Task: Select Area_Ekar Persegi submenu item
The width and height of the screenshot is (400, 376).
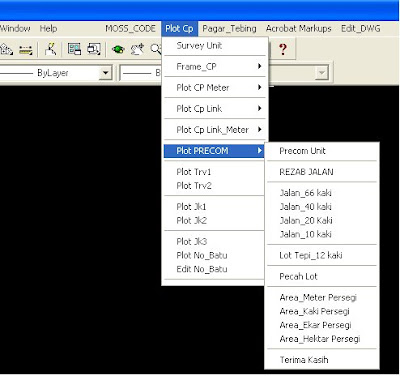Action: click(x=322, y=325)
